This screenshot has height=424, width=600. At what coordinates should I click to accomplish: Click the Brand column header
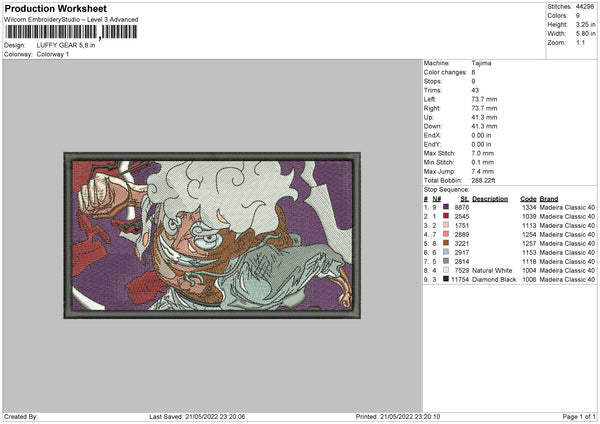[549, 199]
